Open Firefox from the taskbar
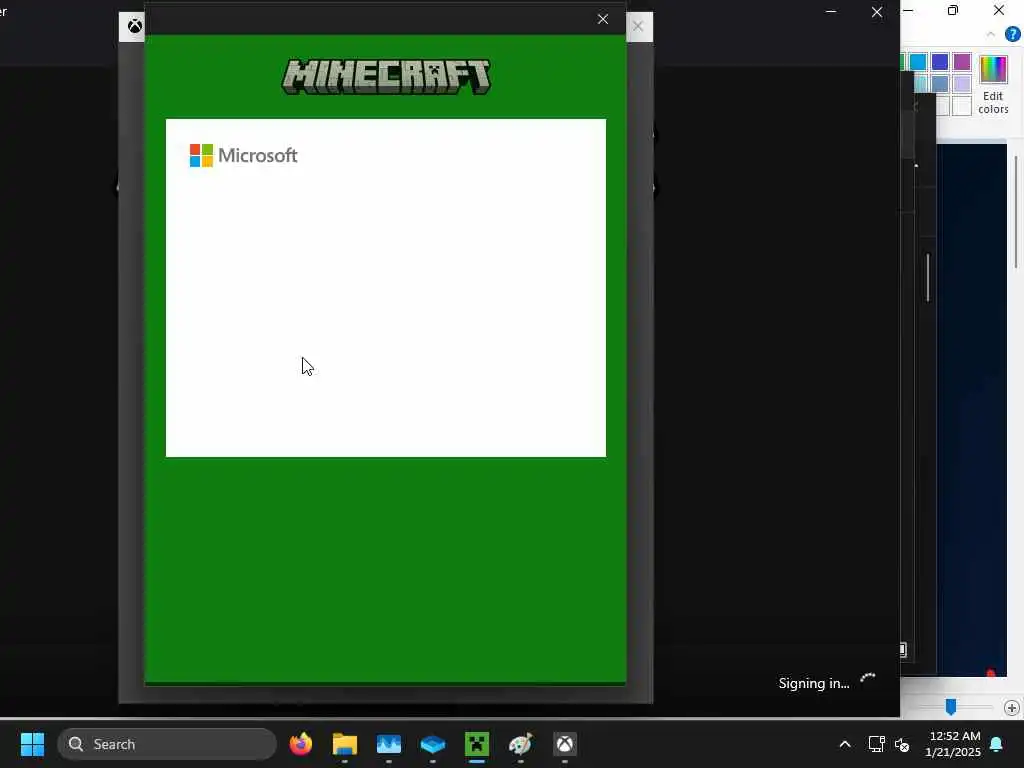Screen dimensions: 1024x768 300,744
